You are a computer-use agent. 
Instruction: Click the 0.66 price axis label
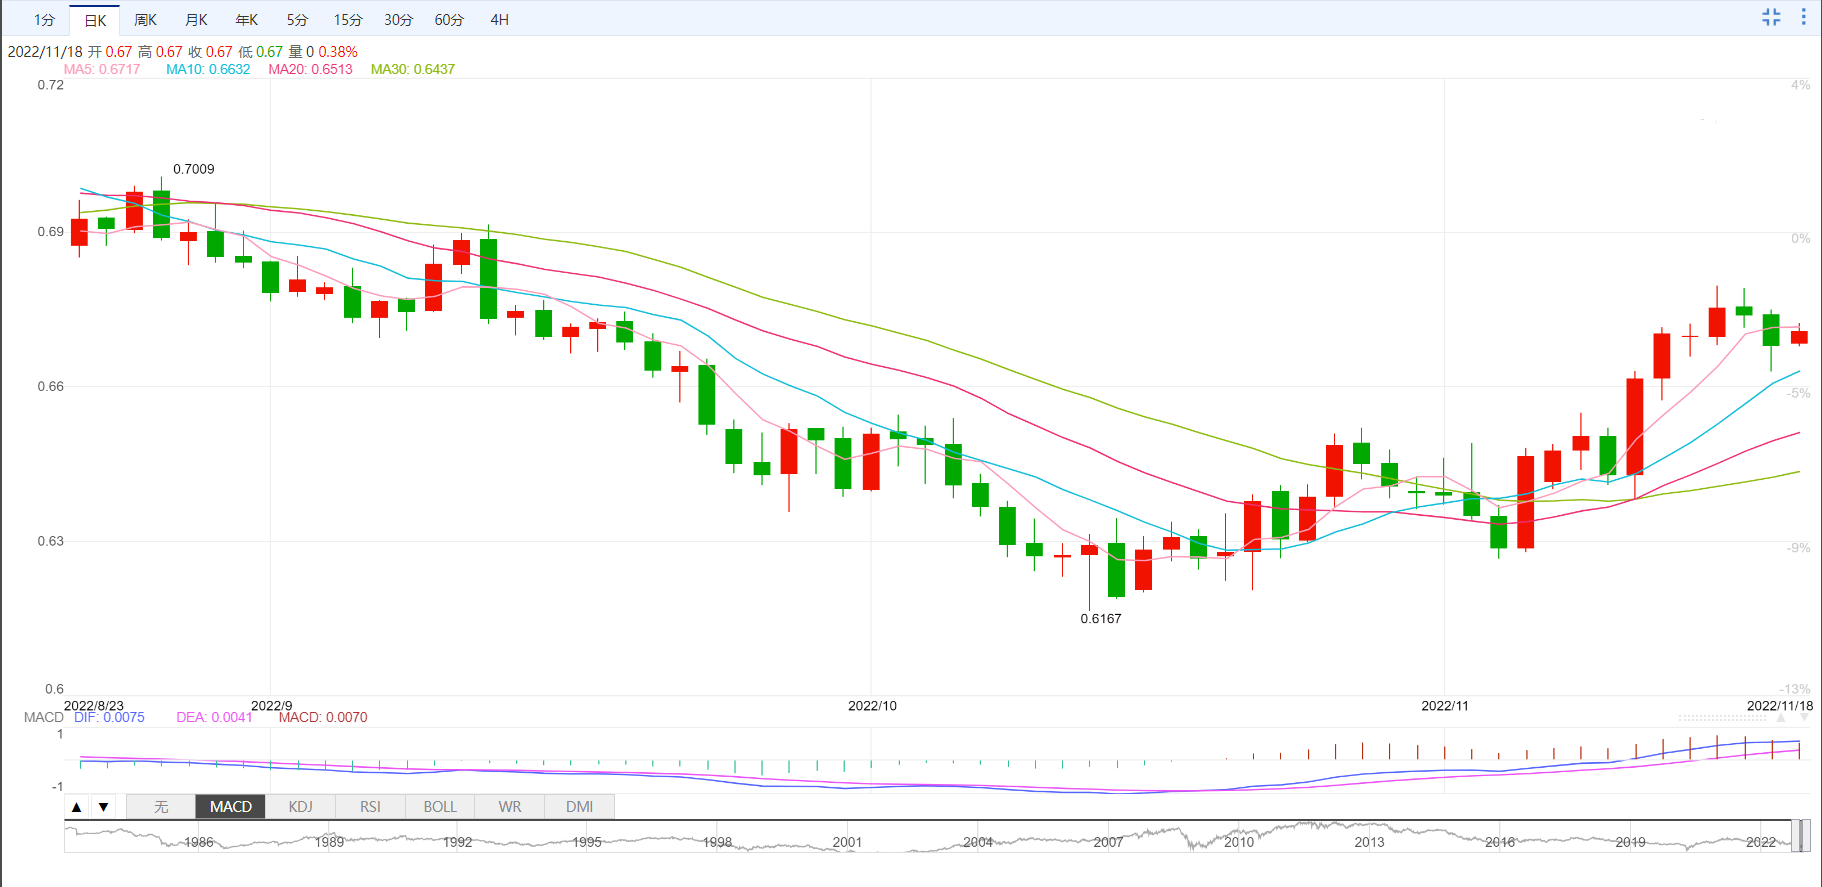click(51, 386)
